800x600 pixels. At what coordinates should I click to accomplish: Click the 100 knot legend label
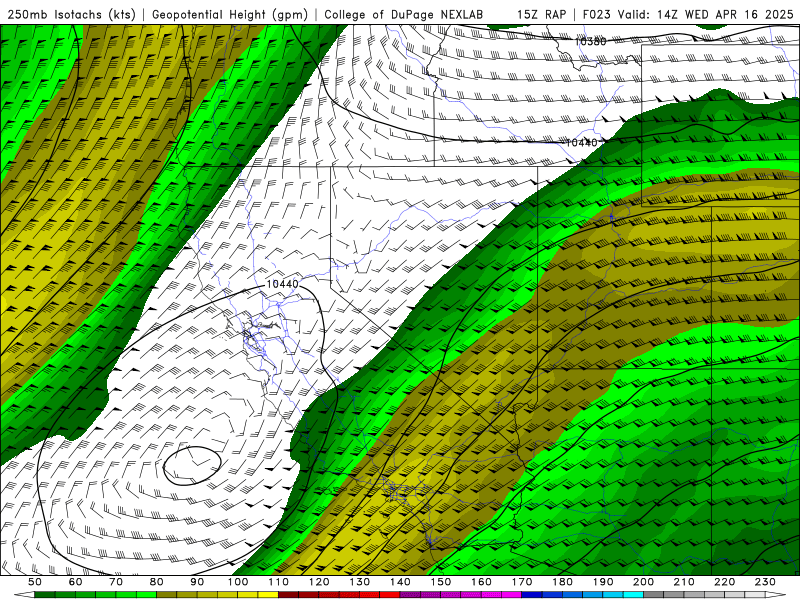pyautogui.click(x=238, y=582)
